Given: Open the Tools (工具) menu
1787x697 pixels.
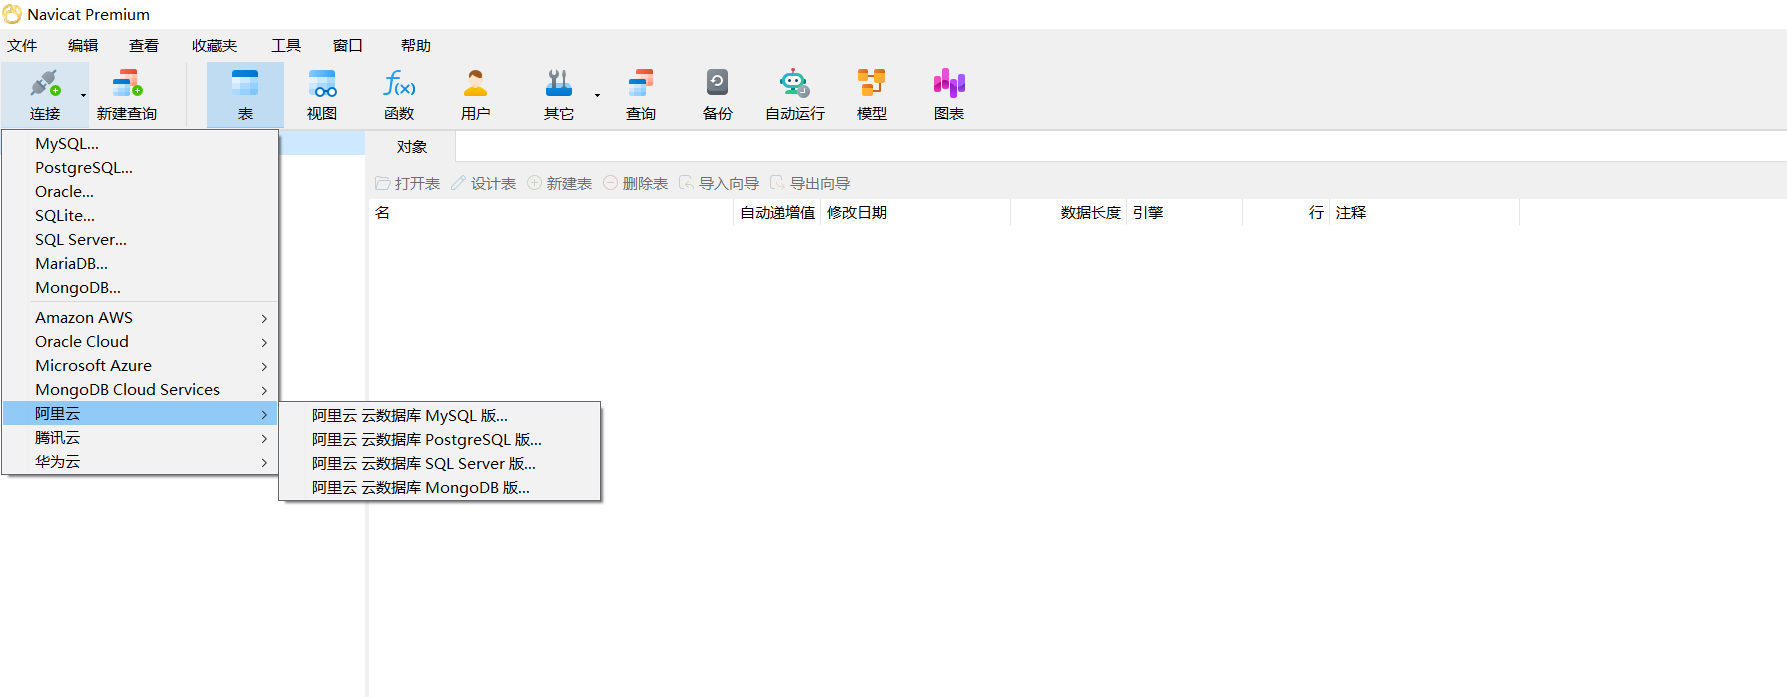Looking at the screenshot, I should tap(286, 46).
